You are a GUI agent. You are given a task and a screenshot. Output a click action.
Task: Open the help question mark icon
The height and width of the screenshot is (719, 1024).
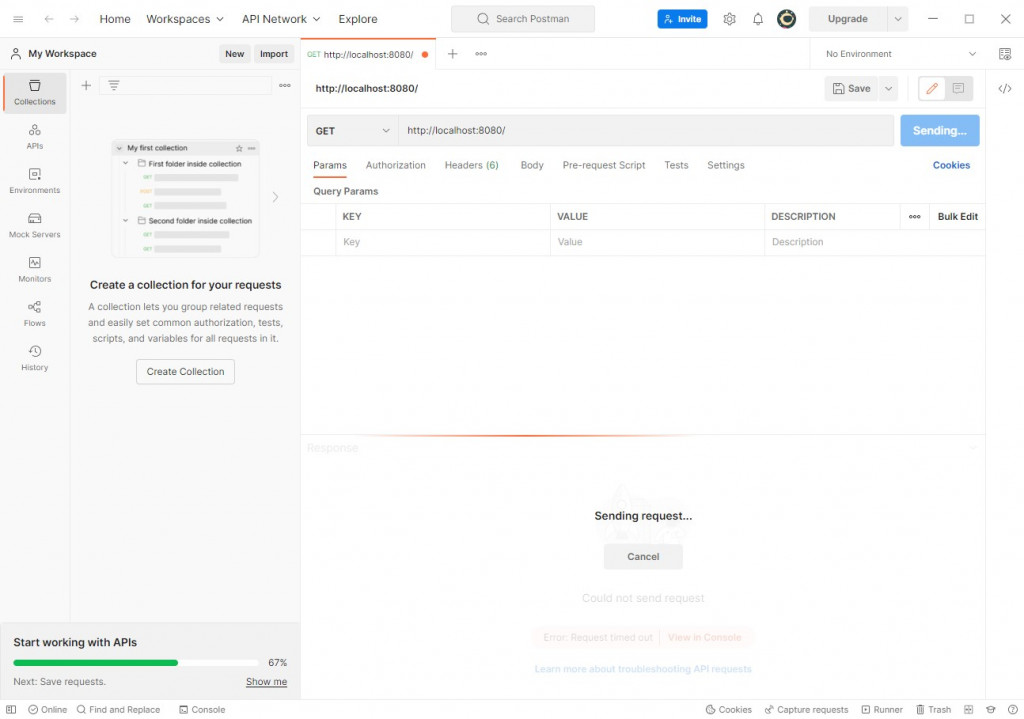point(1012,709)
